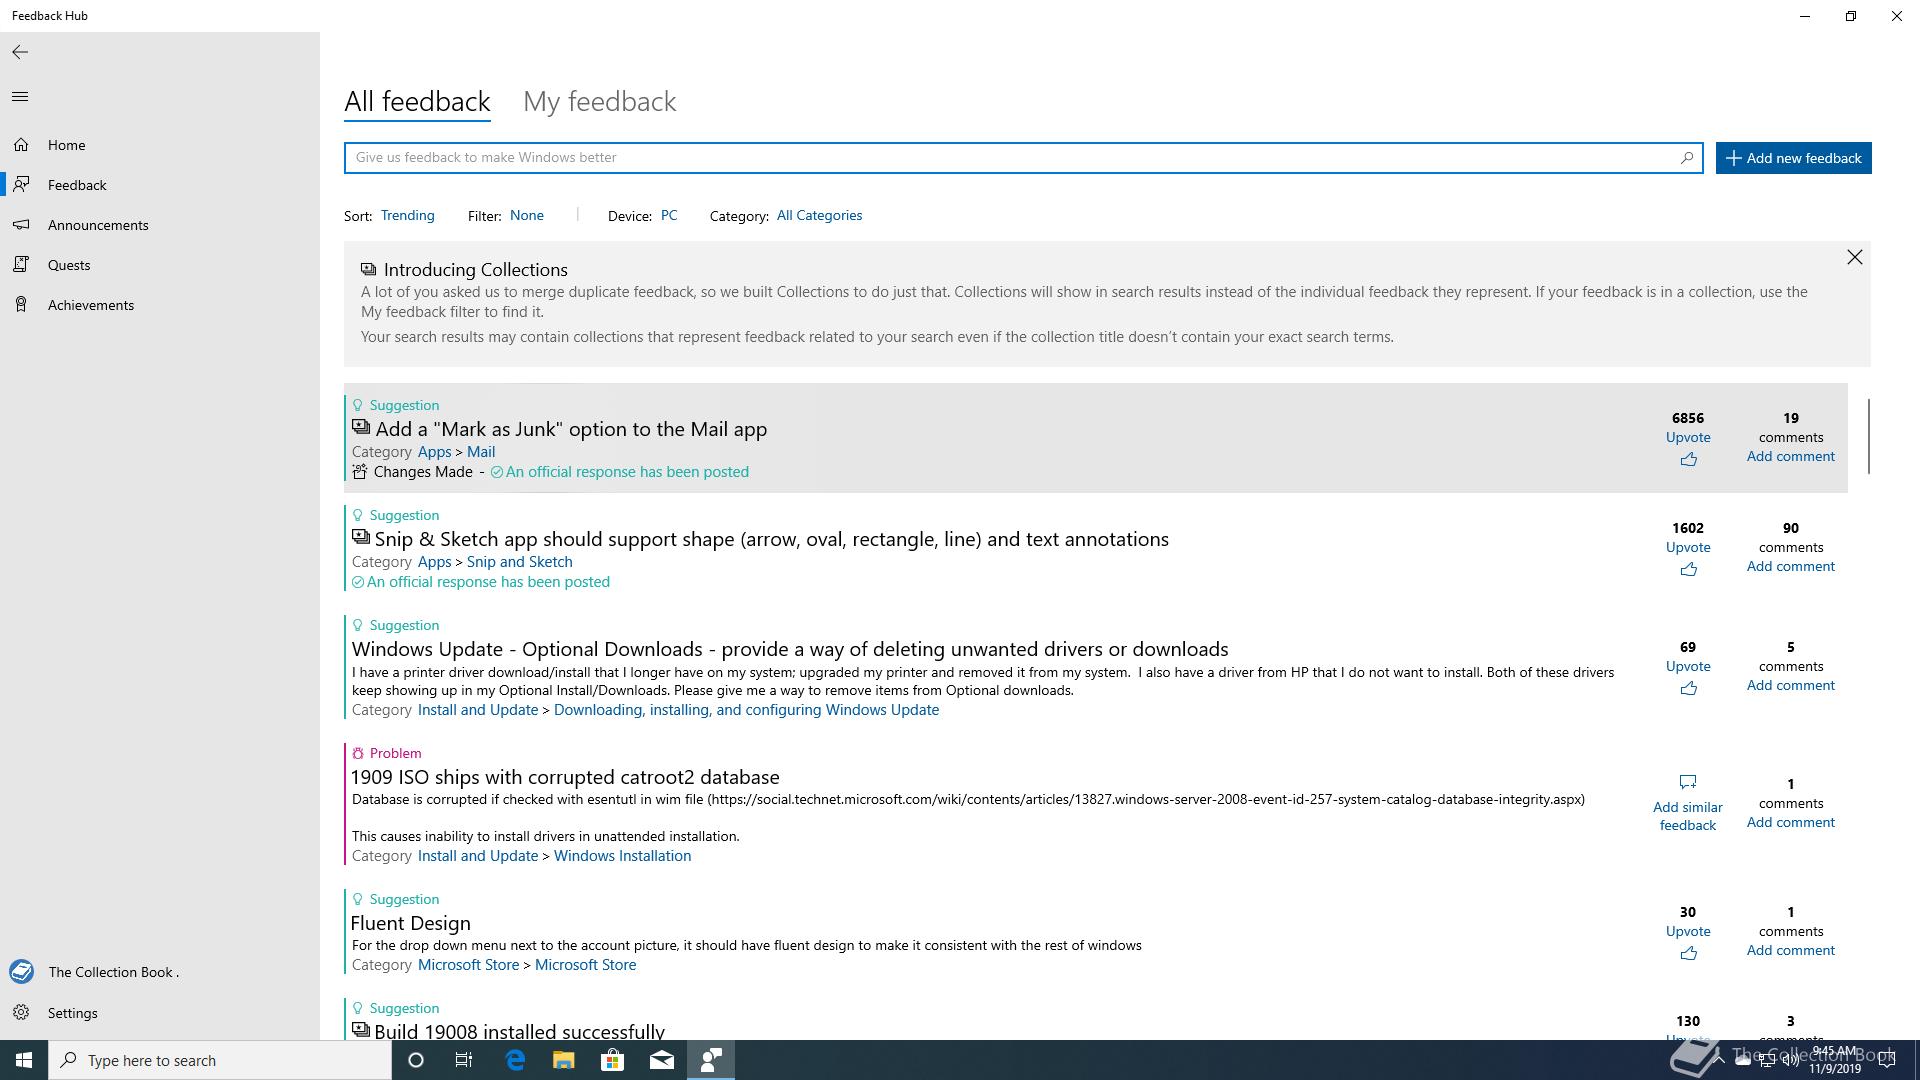Image resolution: width=1920 pixels, height=1080 pixels.
Task: Open the Filter None dropdown
Action: (x=527, y=215)
